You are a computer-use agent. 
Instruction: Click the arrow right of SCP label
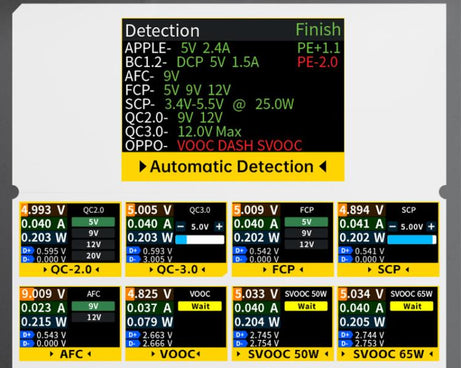tap(407, 270)
